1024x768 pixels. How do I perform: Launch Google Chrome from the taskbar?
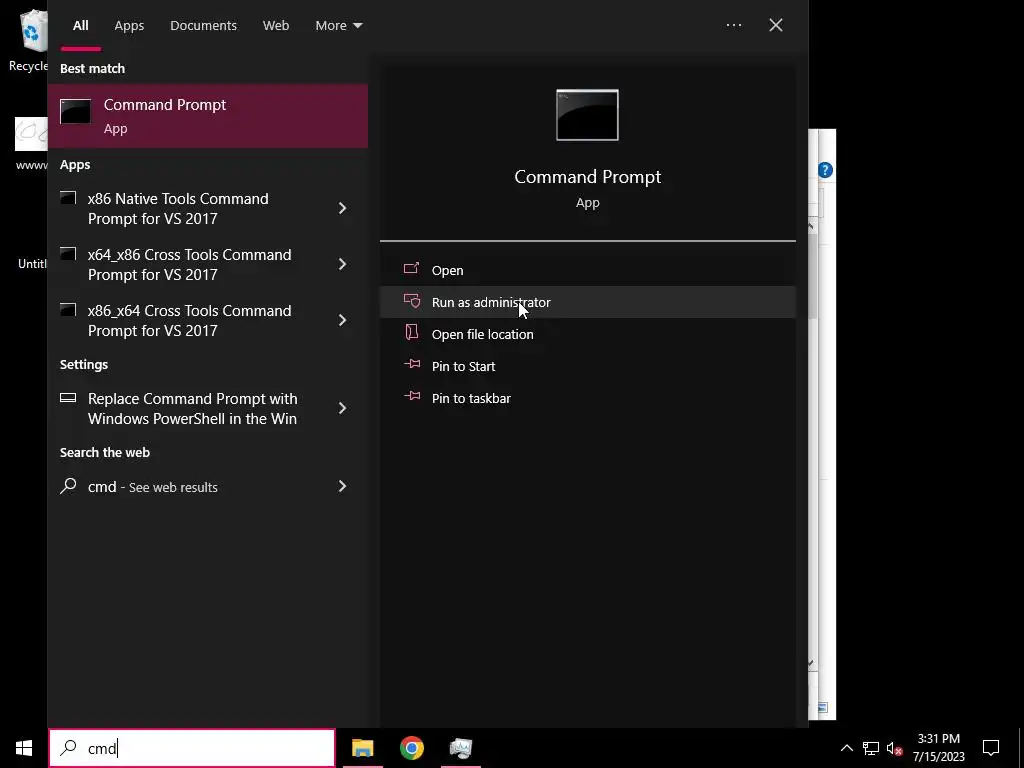[411, 748]
